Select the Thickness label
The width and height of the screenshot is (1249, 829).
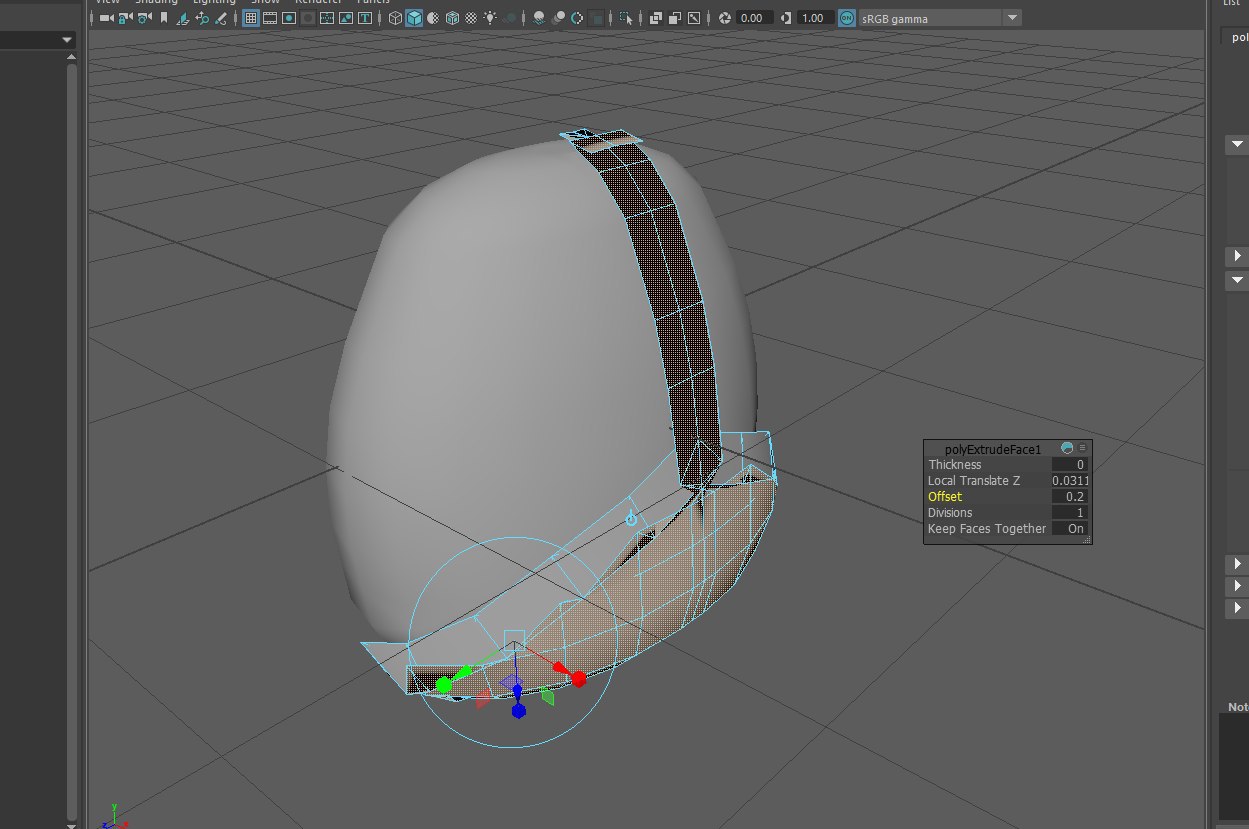pyautogui.click(x=955, y=465)
